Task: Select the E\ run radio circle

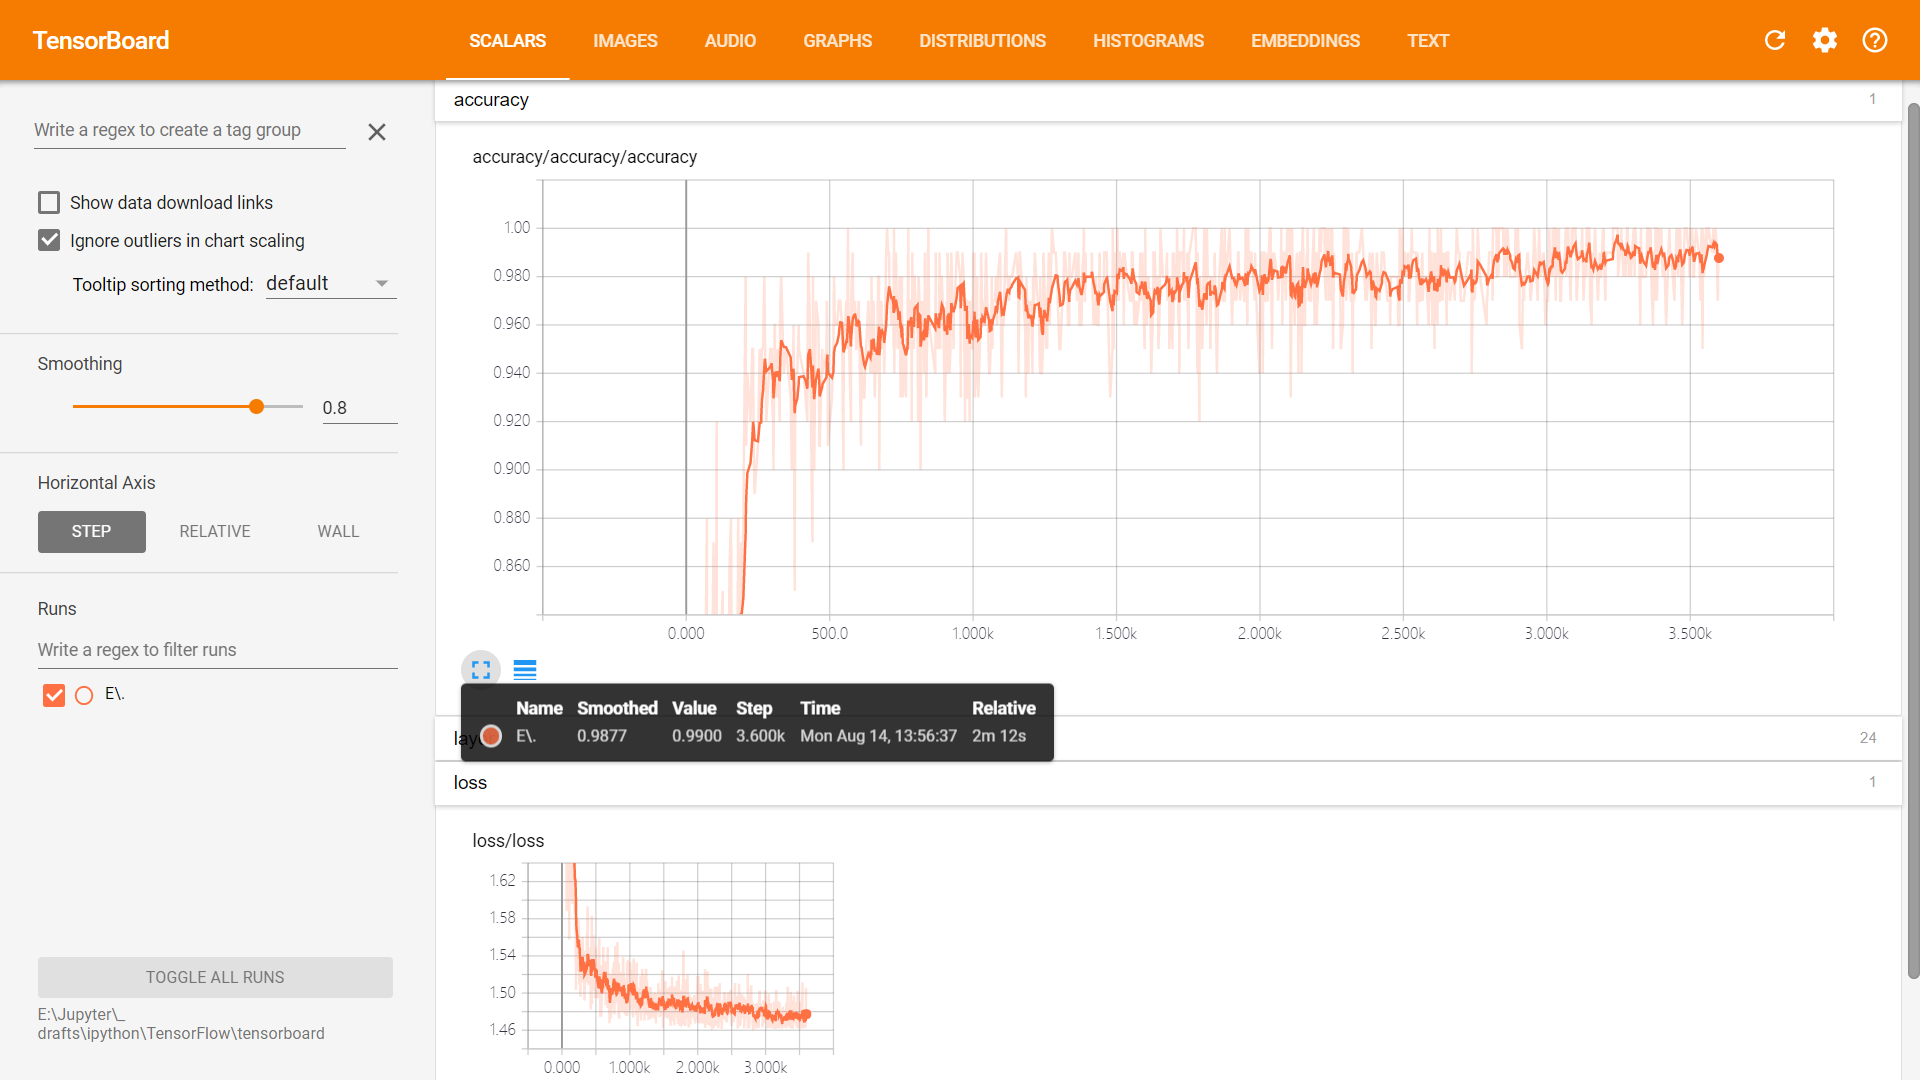Action: 84,695
